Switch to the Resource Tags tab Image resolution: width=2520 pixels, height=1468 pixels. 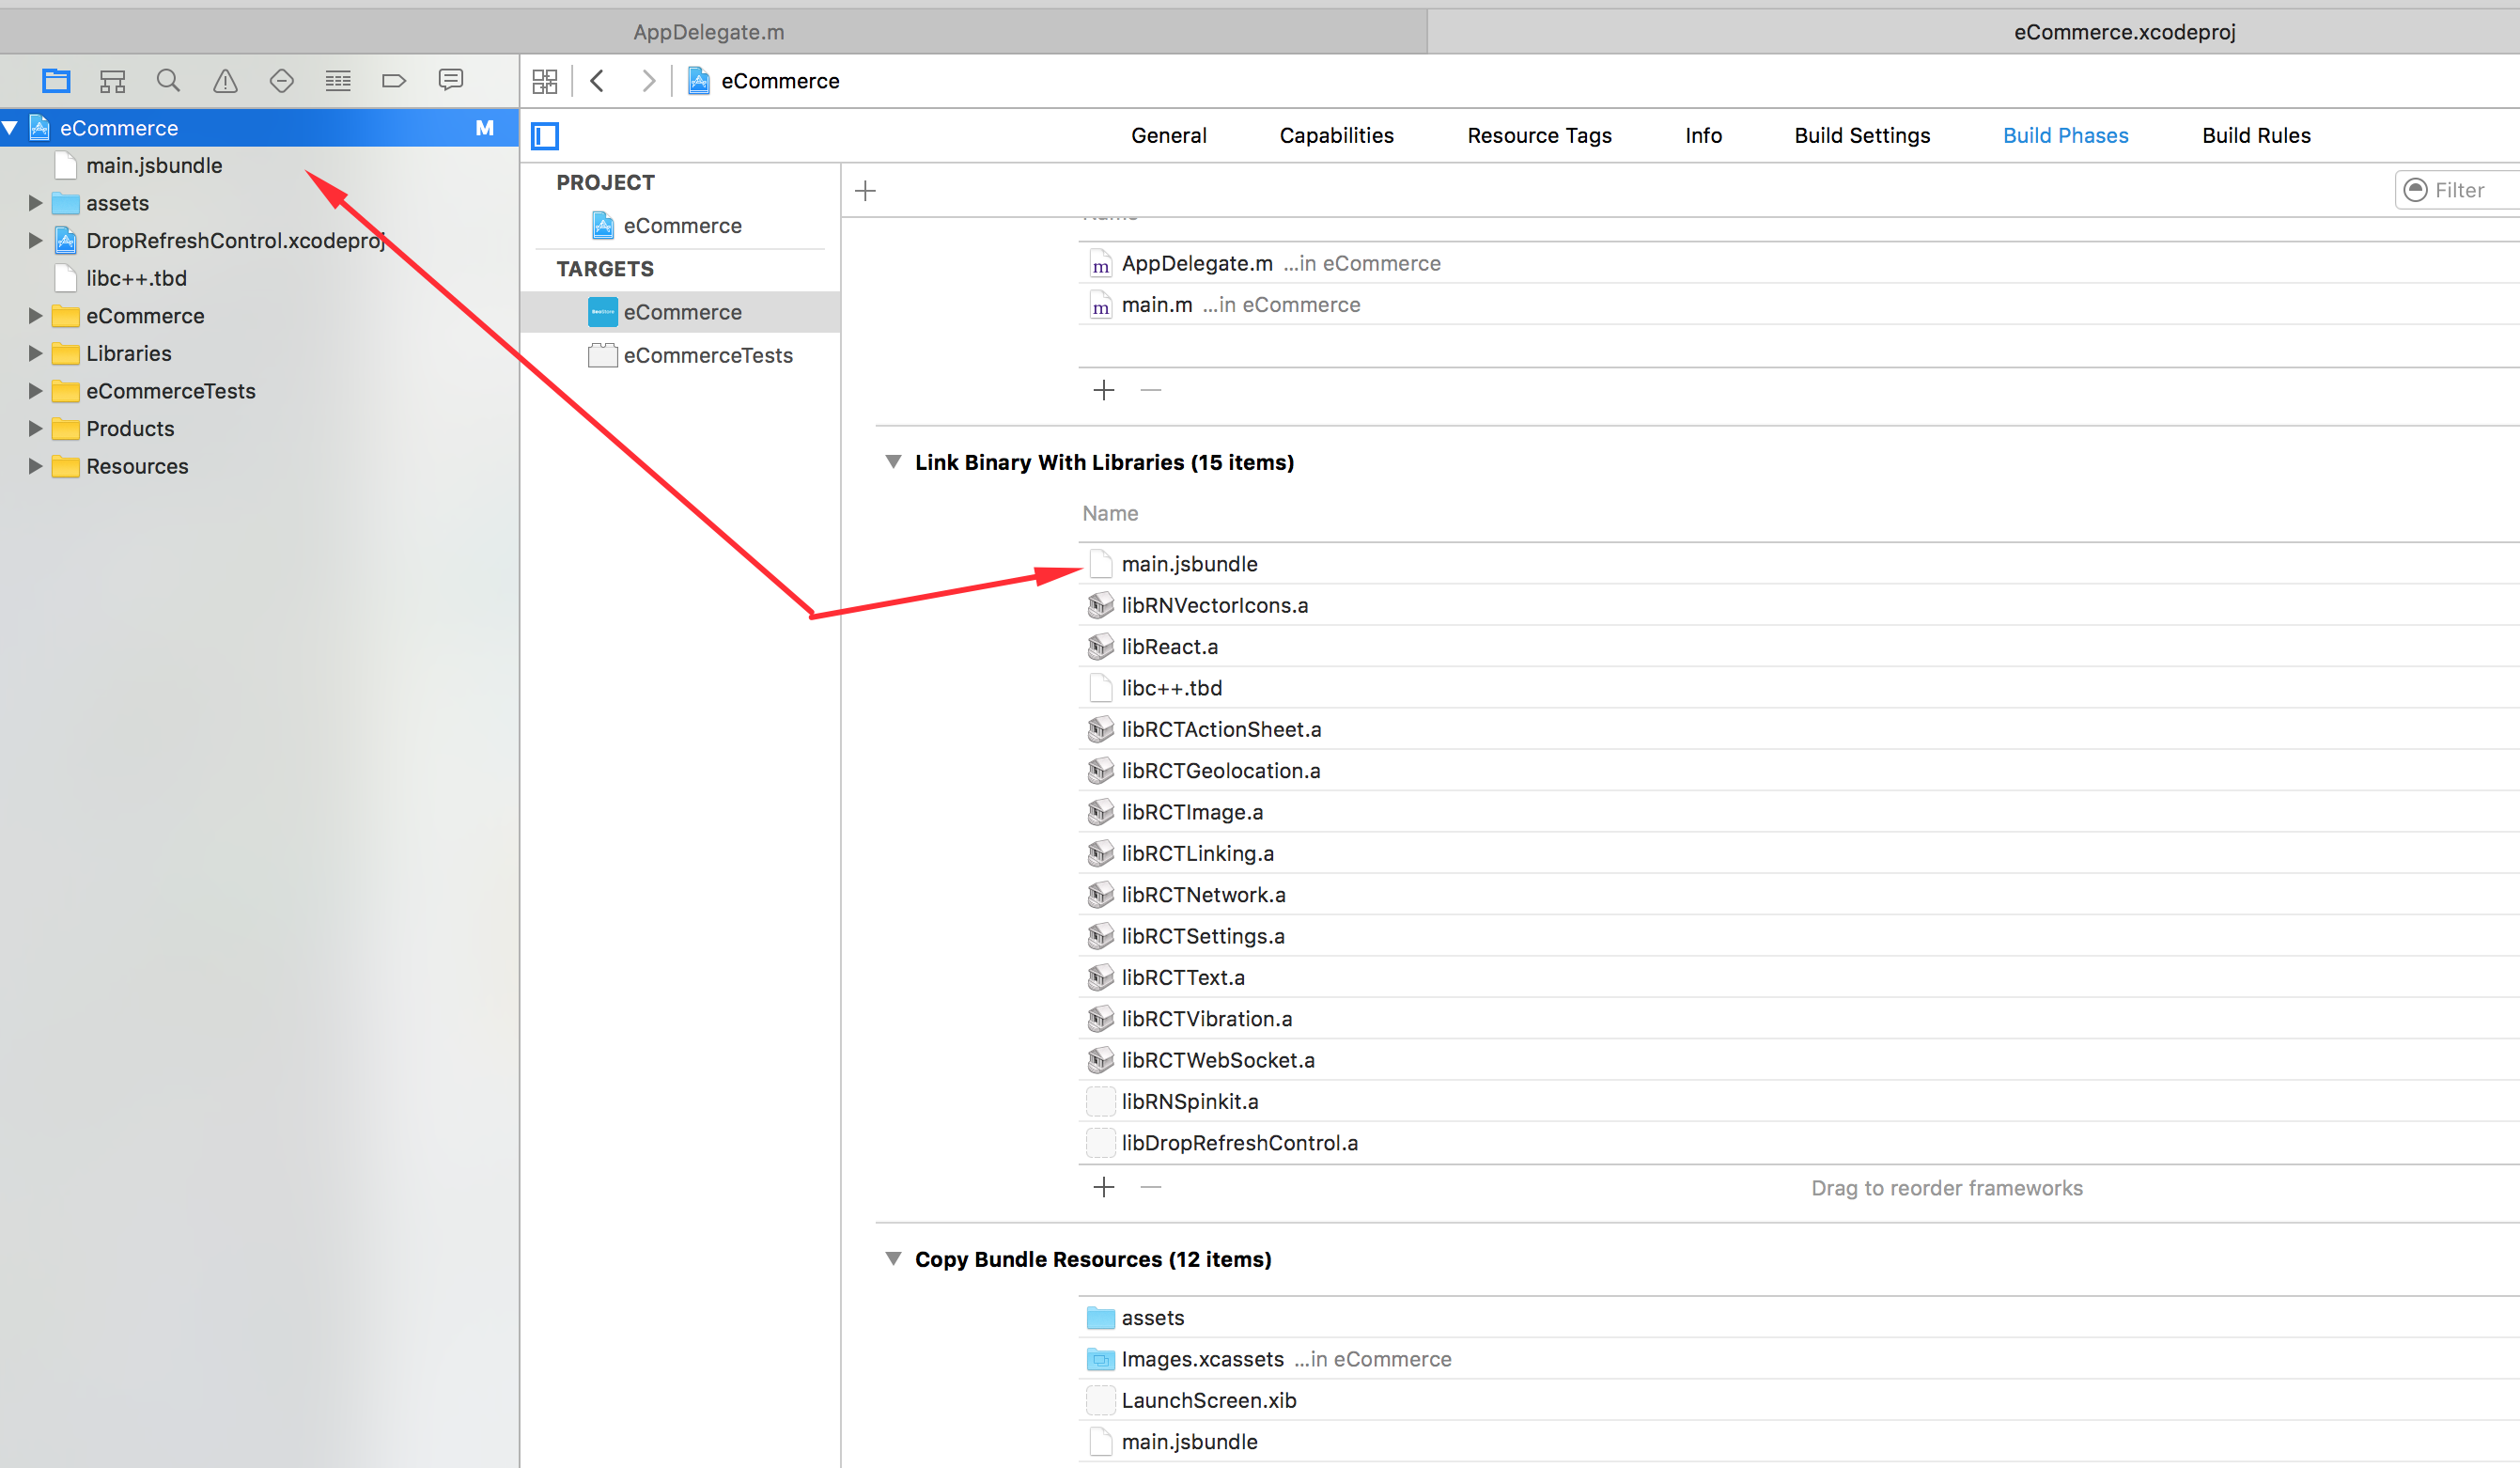tap(1539, 135)
